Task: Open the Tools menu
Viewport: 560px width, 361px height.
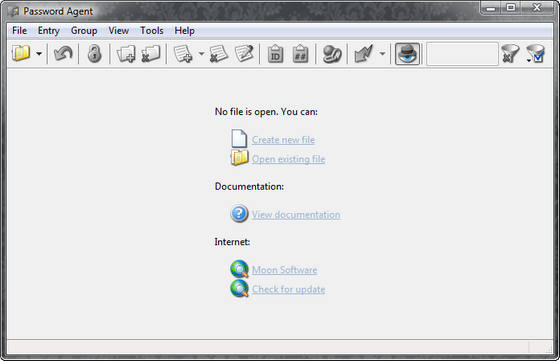Action: tap(151, 31)
